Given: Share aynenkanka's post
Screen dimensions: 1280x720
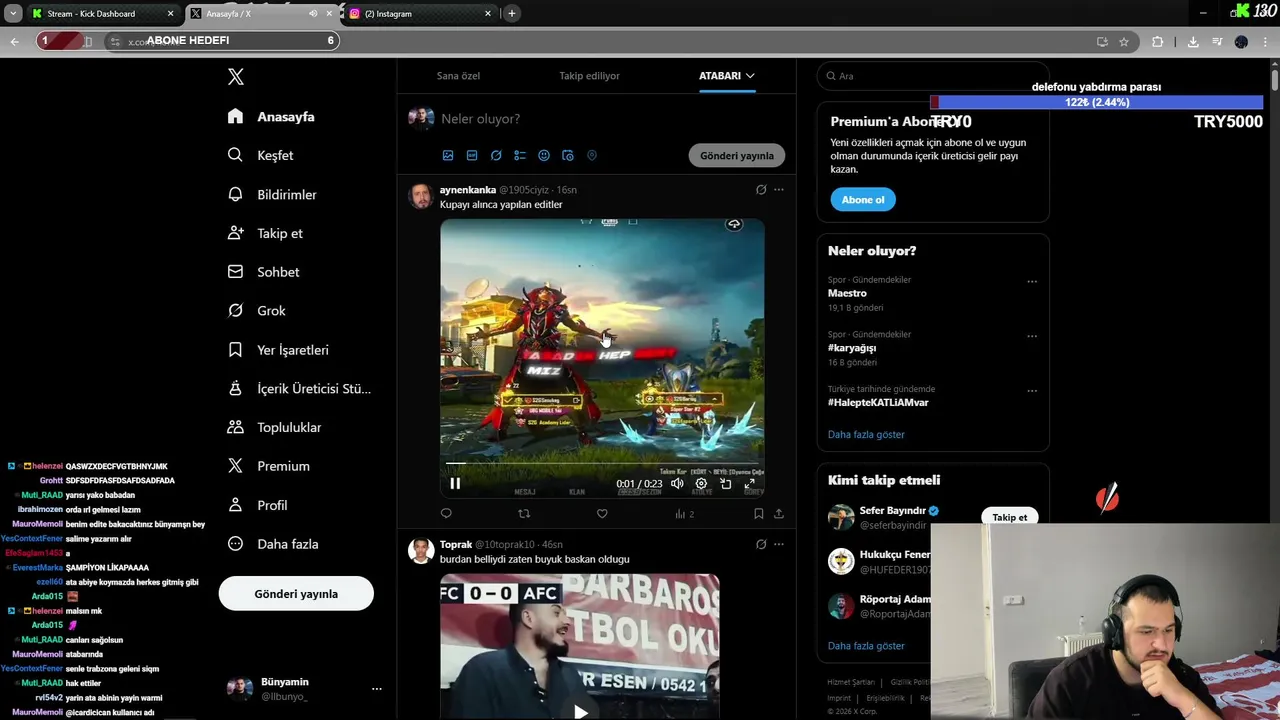Looking at the screenshot, I should pos(779,513).
